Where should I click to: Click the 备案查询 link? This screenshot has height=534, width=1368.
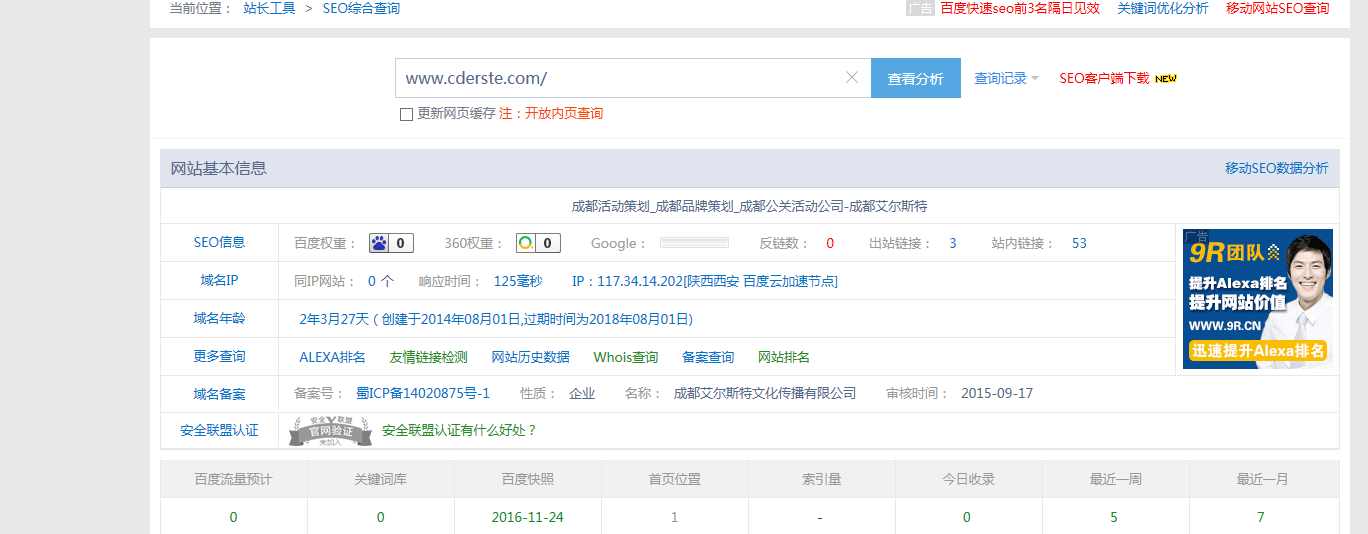pyautogui.click(x=707, y=357)
